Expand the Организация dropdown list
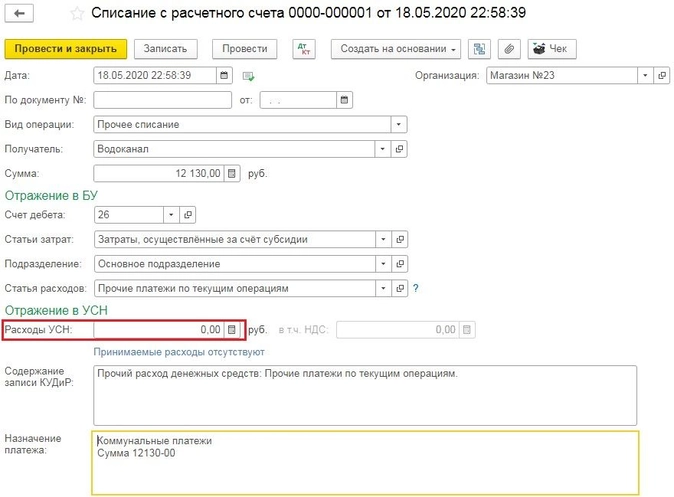This screenshot has height=497, width=674. pyautogui.click(x=645, y=76)
